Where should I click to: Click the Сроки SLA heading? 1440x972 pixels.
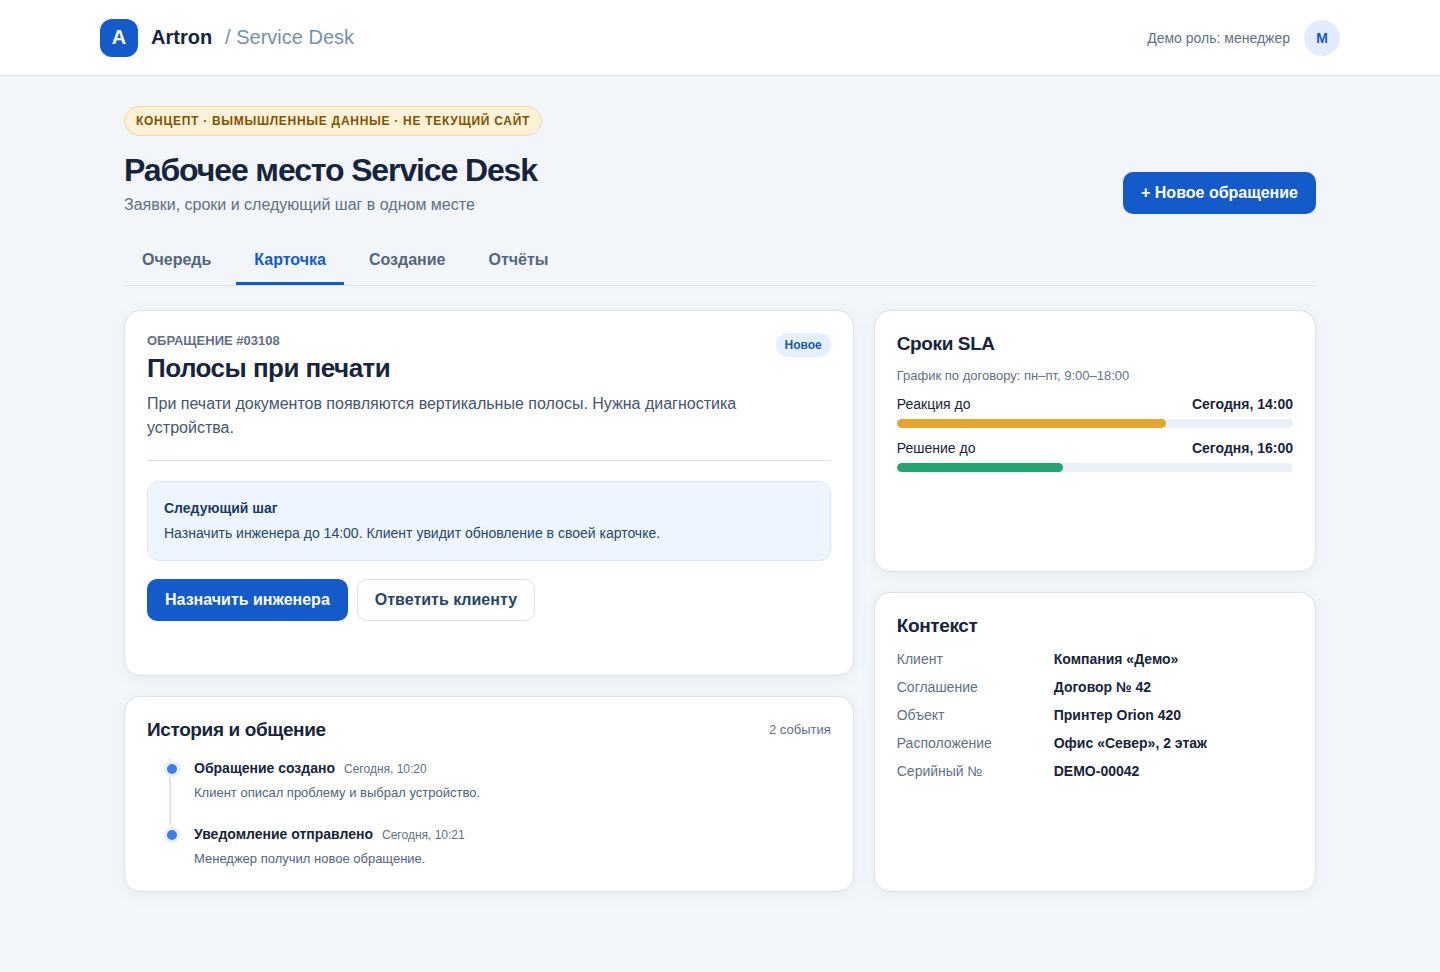(946, 344)
